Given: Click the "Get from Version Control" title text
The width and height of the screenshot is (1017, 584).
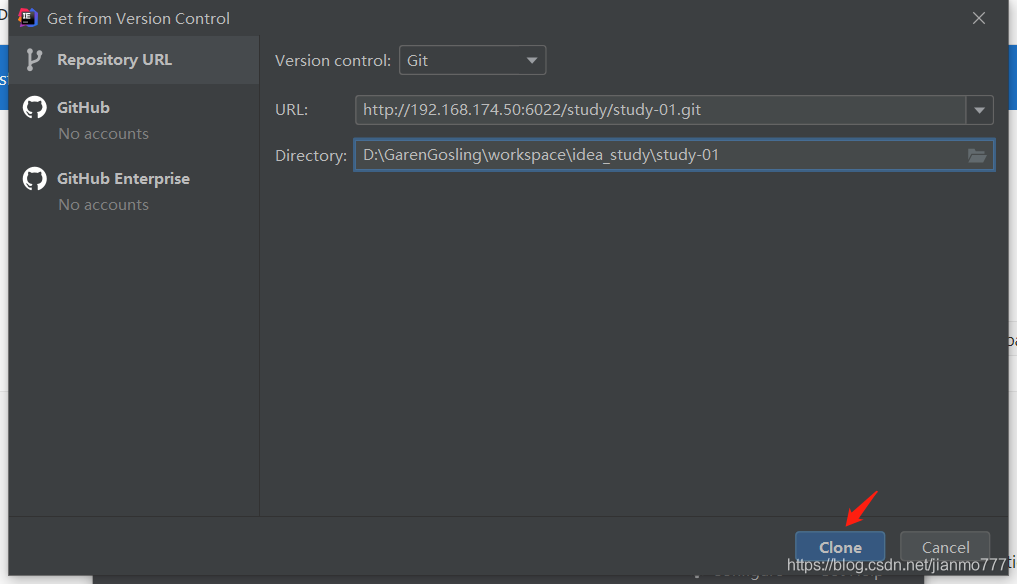Looking at the screenshot, I should 138,18.
